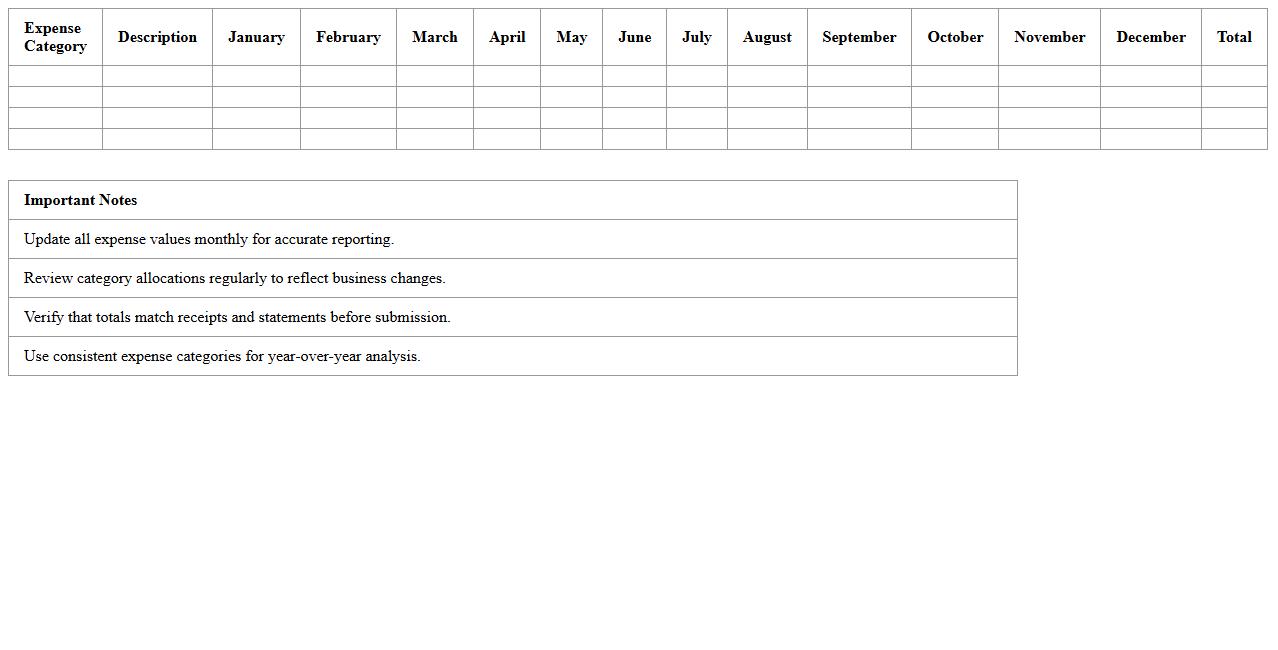
Task: Click the Total column header
Action: click(1234, 37)
